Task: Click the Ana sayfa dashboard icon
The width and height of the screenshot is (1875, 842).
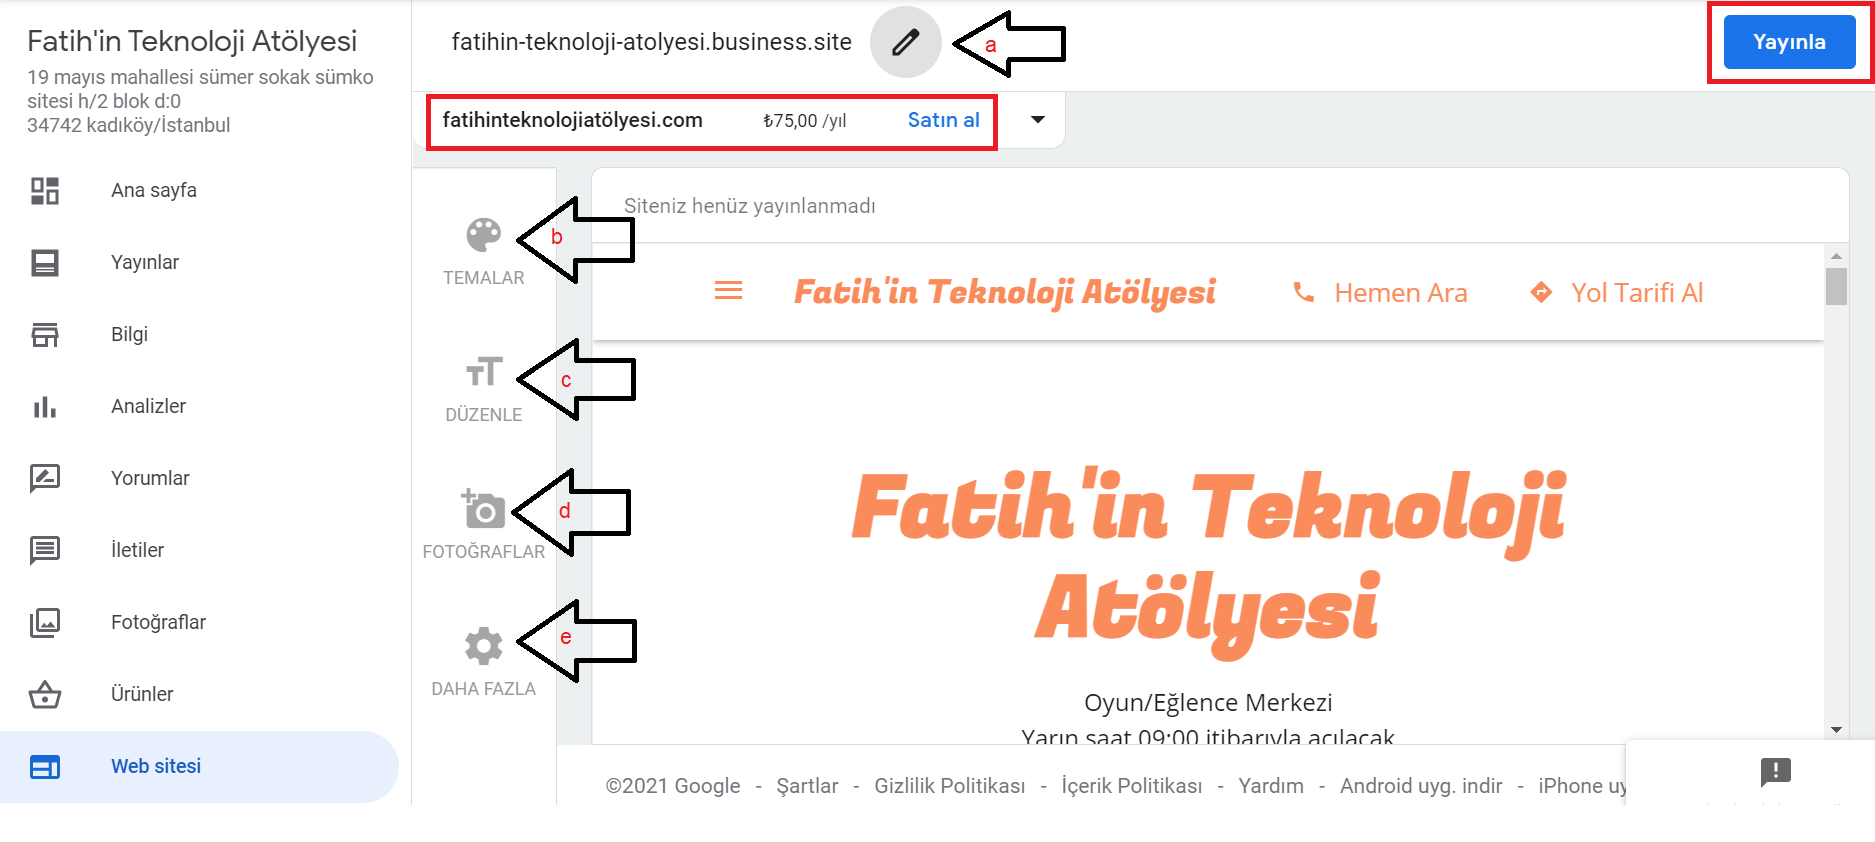Action: pyautogui.click(x=45, y=190)
